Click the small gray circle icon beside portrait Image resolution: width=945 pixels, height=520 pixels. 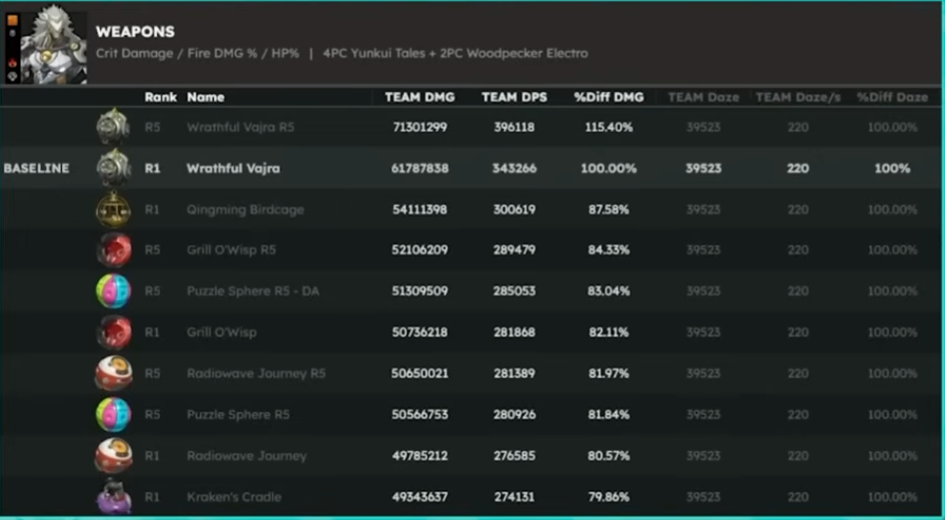click(12, 33)
